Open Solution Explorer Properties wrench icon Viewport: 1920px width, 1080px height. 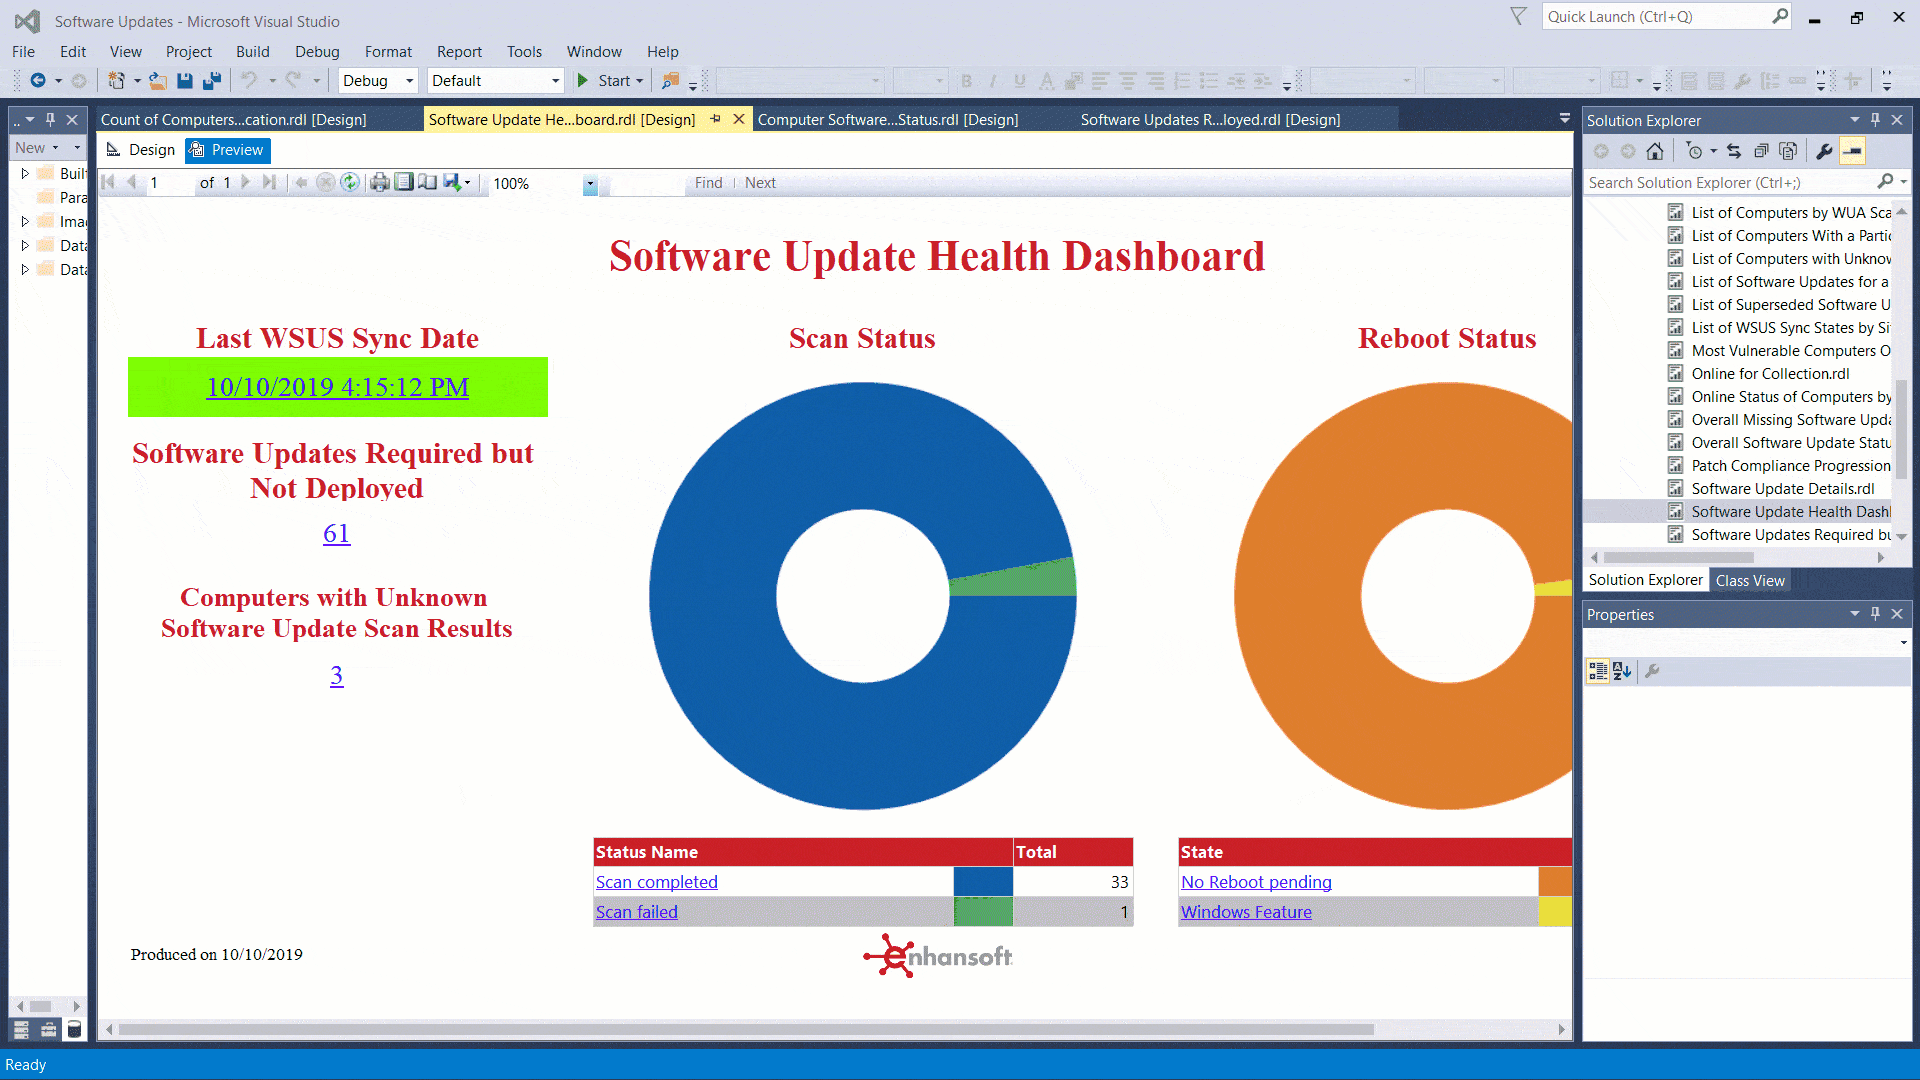(x=1824, y=151)
